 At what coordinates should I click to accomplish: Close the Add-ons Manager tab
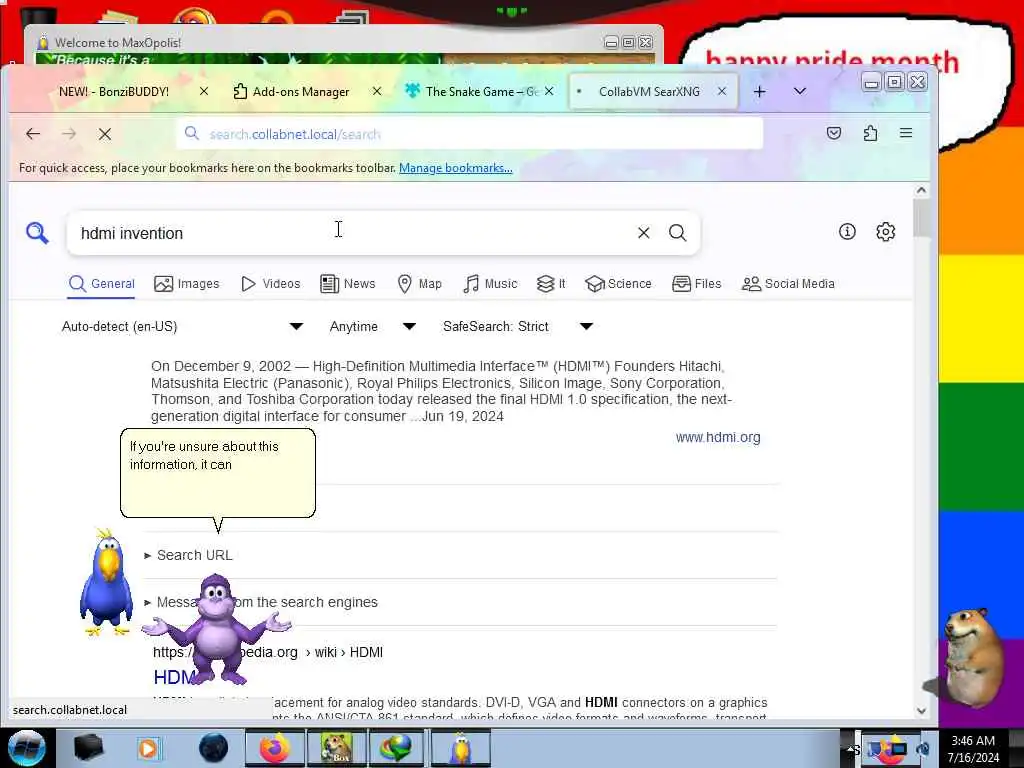tap(377, 91)
